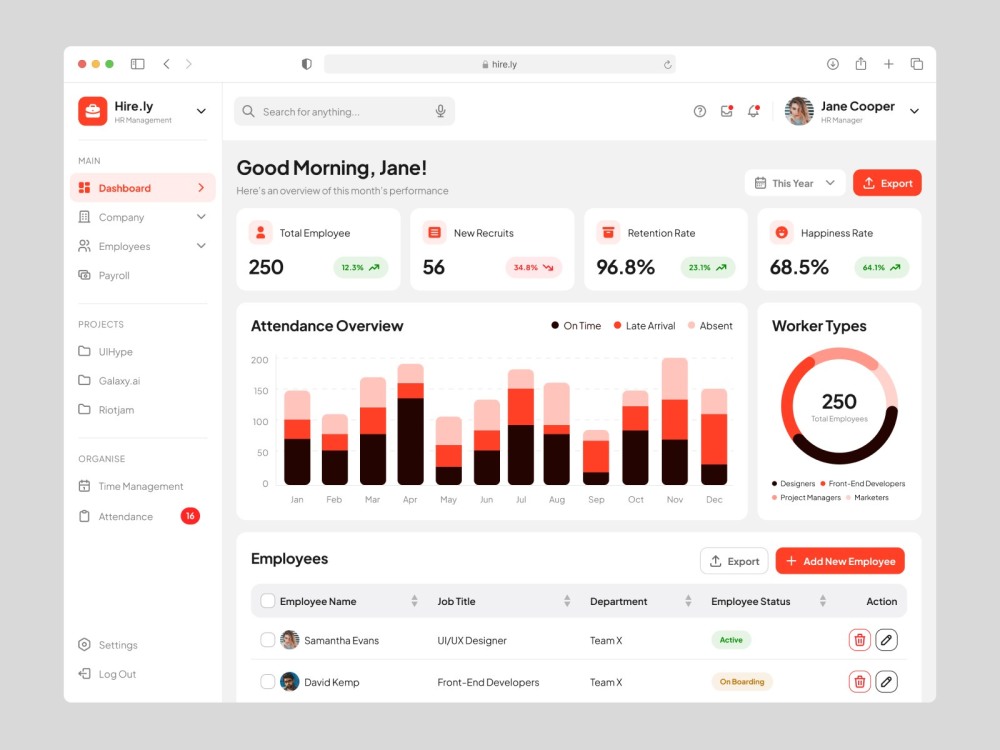Click the search magnifier icon

(249, 111)
